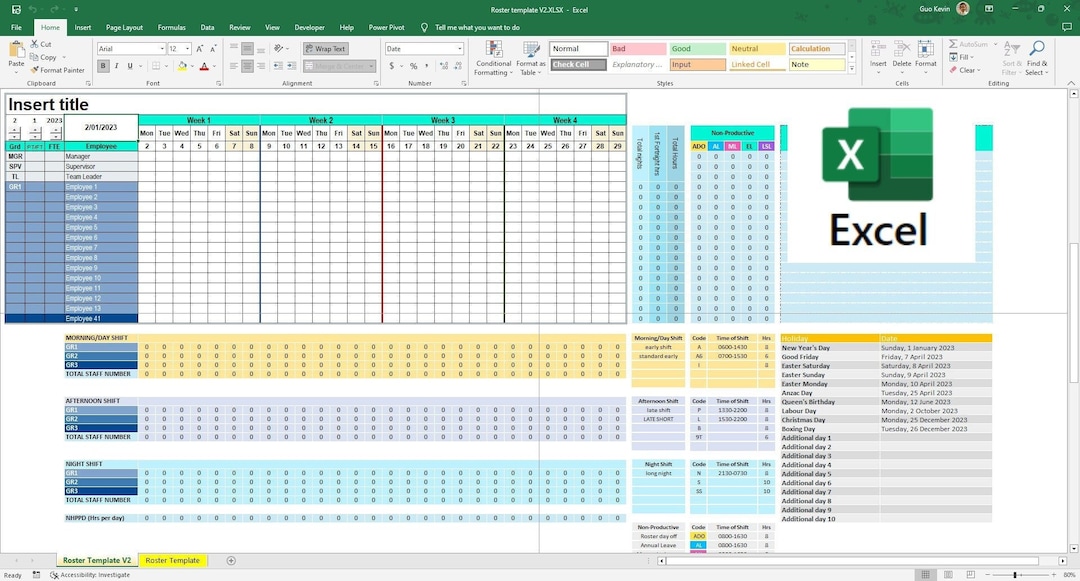
Task: Expand Font Color dropdown arrow
Action: (214, 66)
